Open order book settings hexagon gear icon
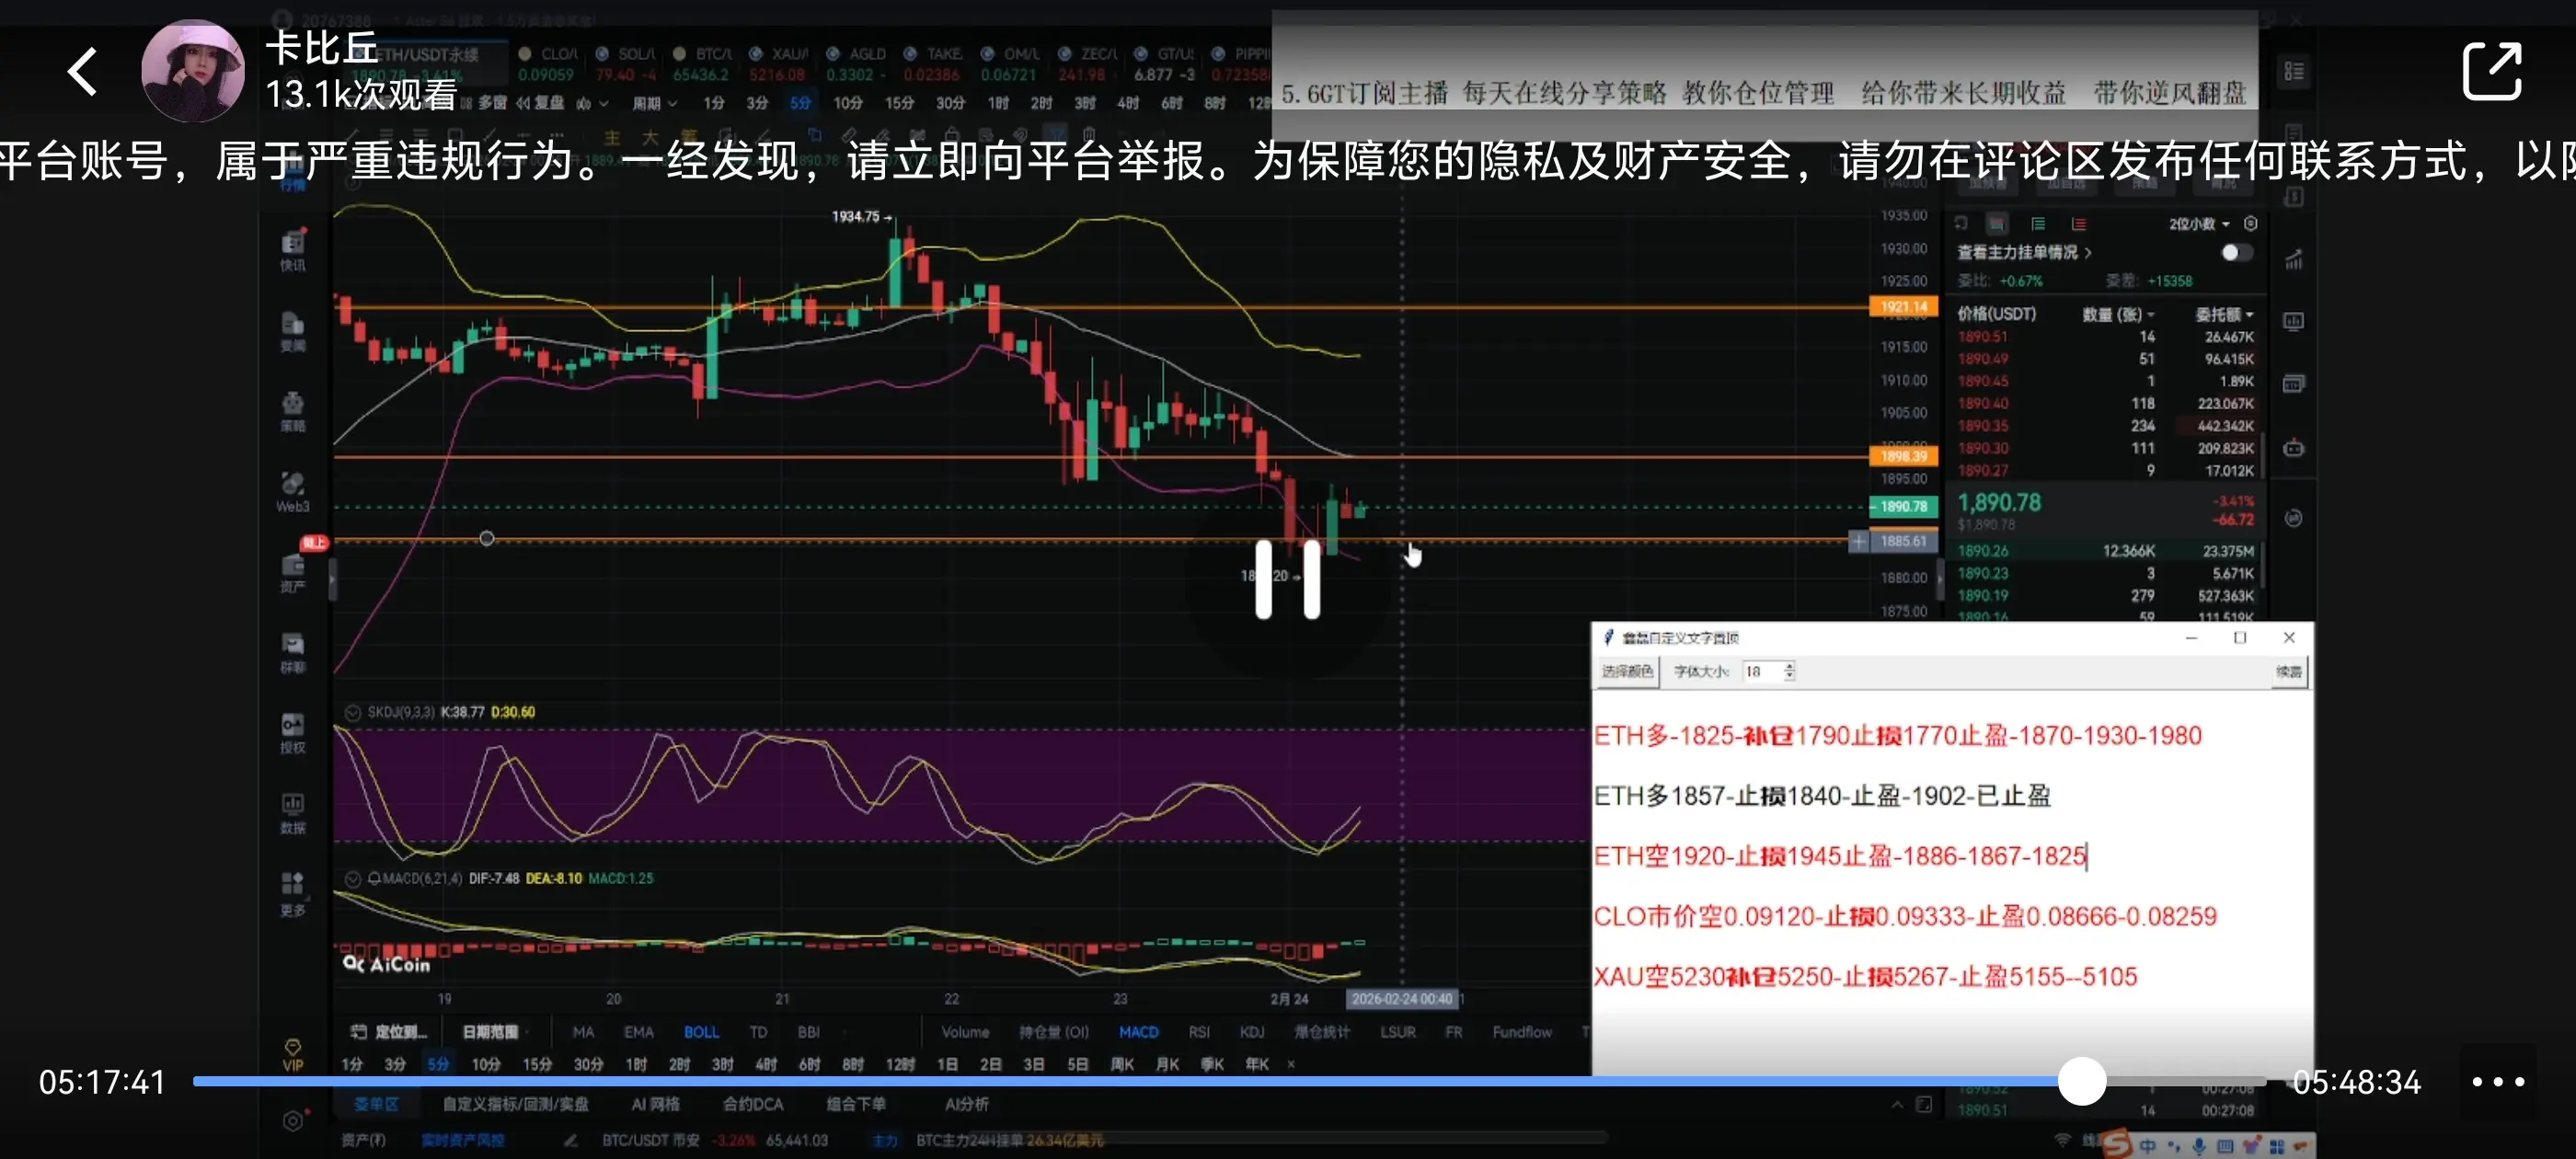This screenshot has width=2576, height=1159. [2250, 223]
